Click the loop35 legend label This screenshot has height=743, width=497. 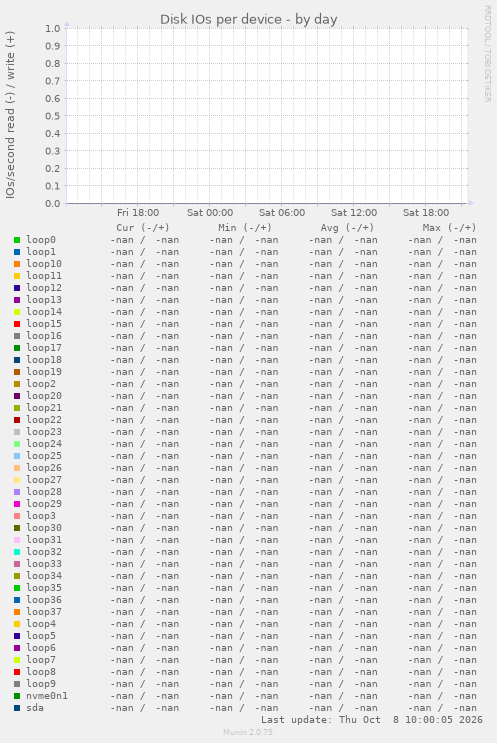click(44, 588)
